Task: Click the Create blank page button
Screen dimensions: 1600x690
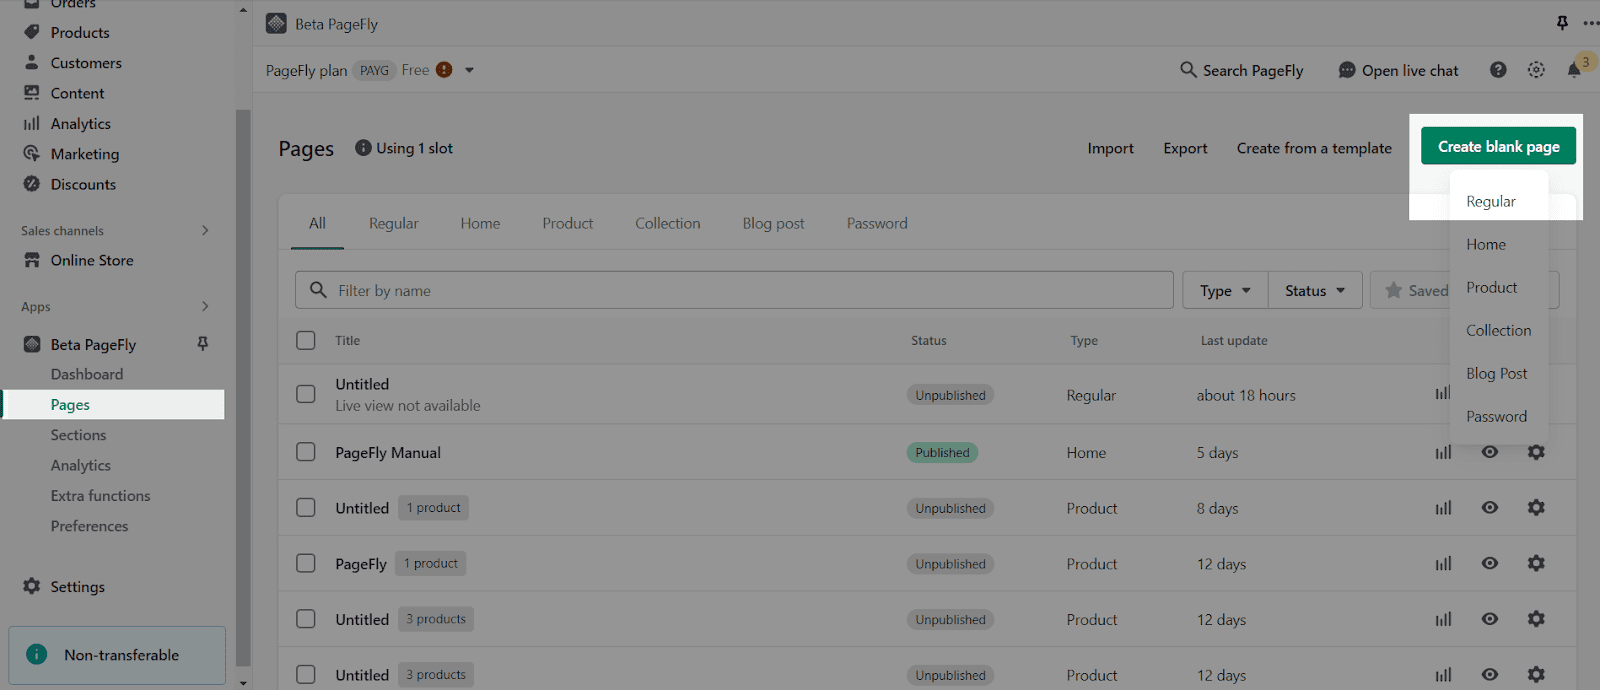Action: 1498,146
